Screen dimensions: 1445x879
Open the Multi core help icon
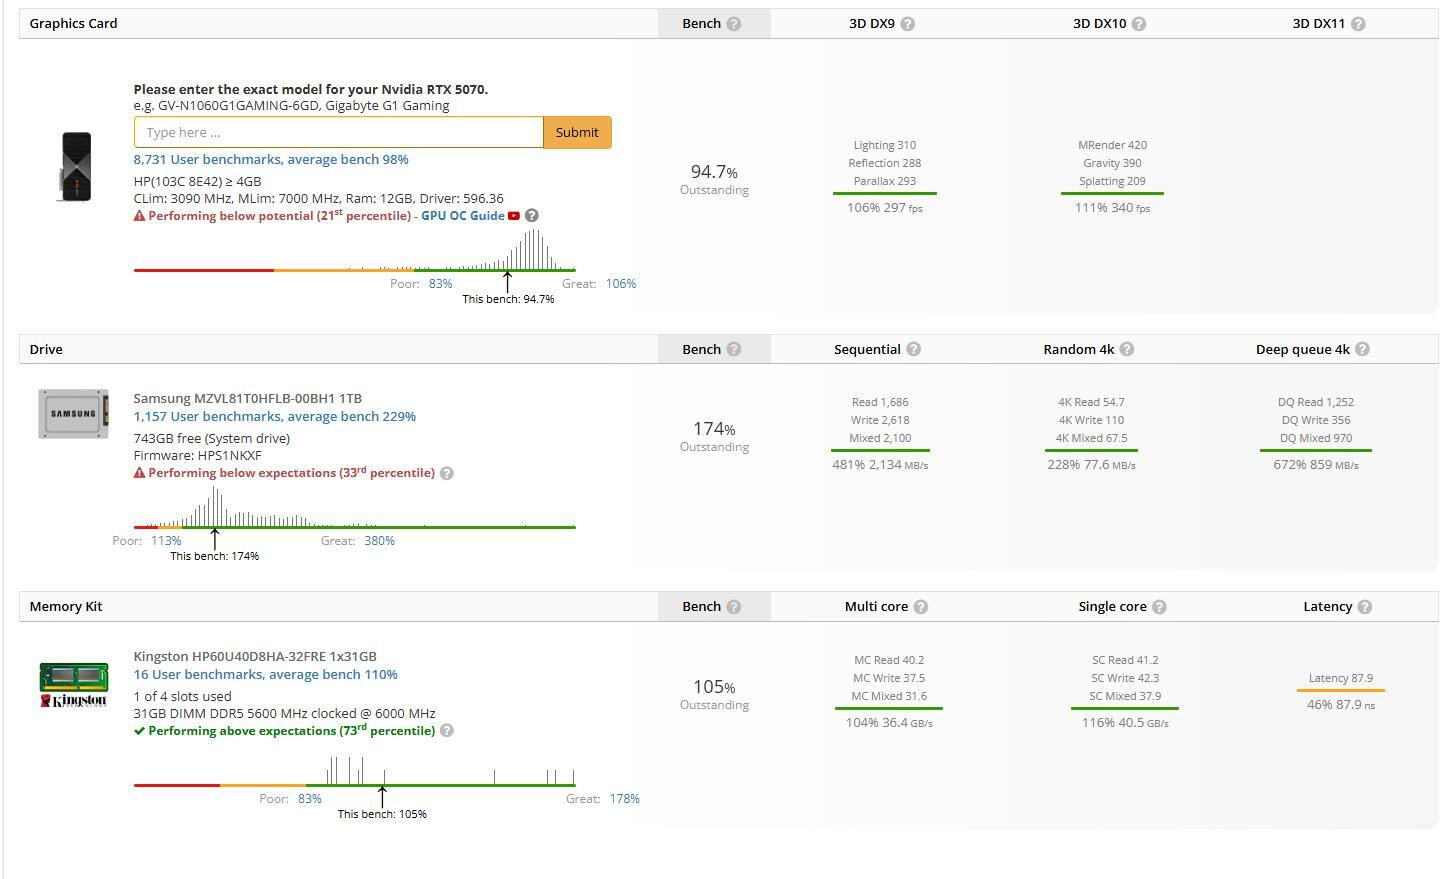pyautogui.click(x=921, y=607)
